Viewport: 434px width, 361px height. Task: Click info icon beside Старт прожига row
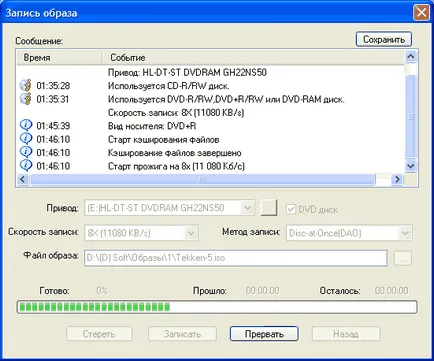coord(26,166)
